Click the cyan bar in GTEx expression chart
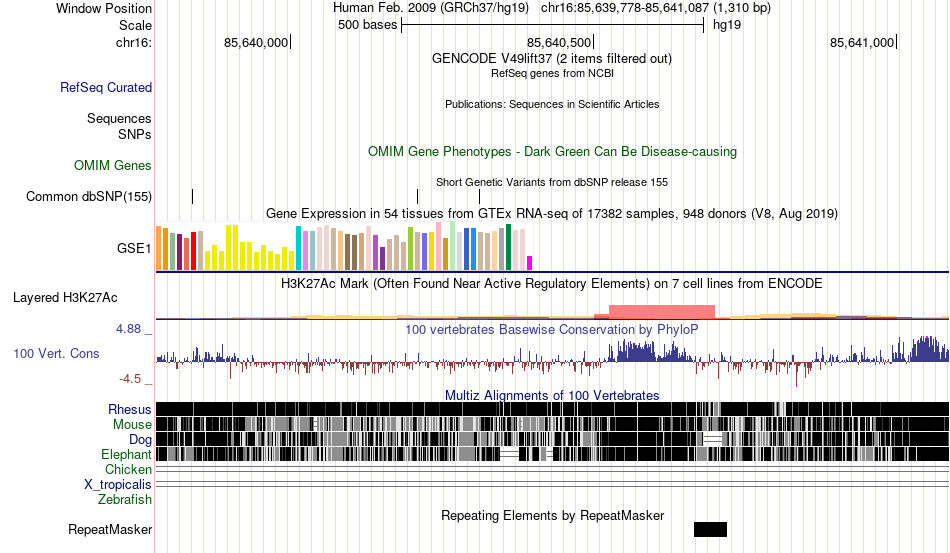The height and width of the screenshot is (553, 950). [x=298, y=248]
